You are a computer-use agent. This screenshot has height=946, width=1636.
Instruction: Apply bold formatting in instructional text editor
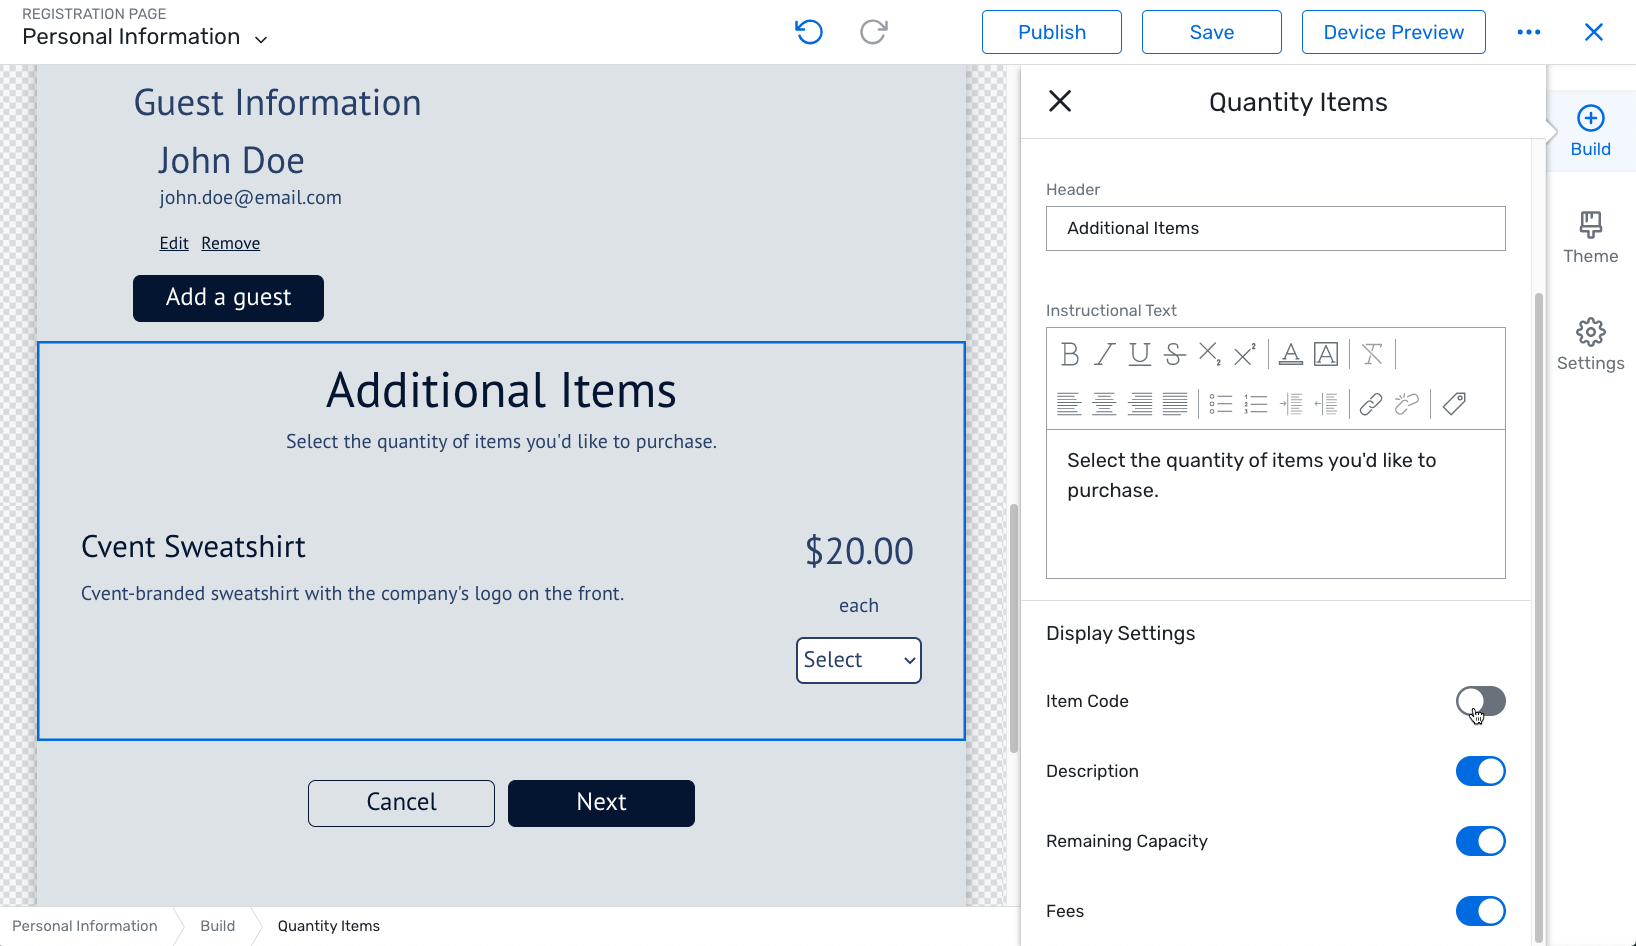point(1069,354)
